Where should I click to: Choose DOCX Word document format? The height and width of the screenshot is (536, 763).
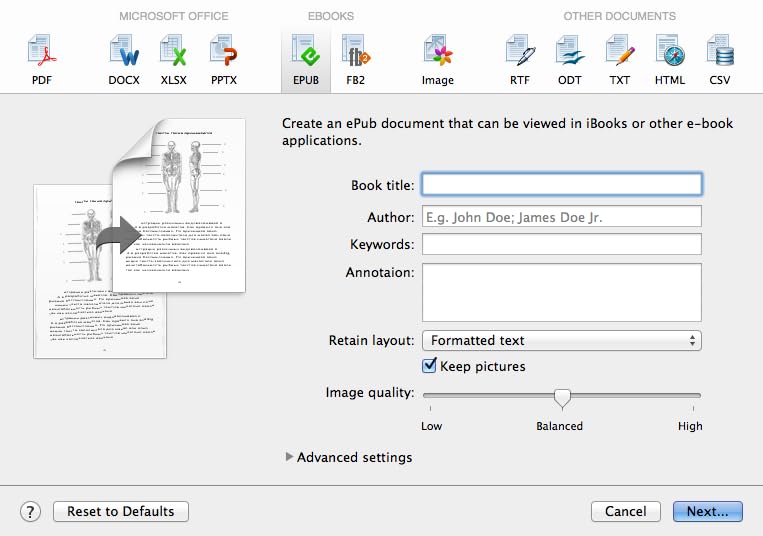click(x=124, y=58)
